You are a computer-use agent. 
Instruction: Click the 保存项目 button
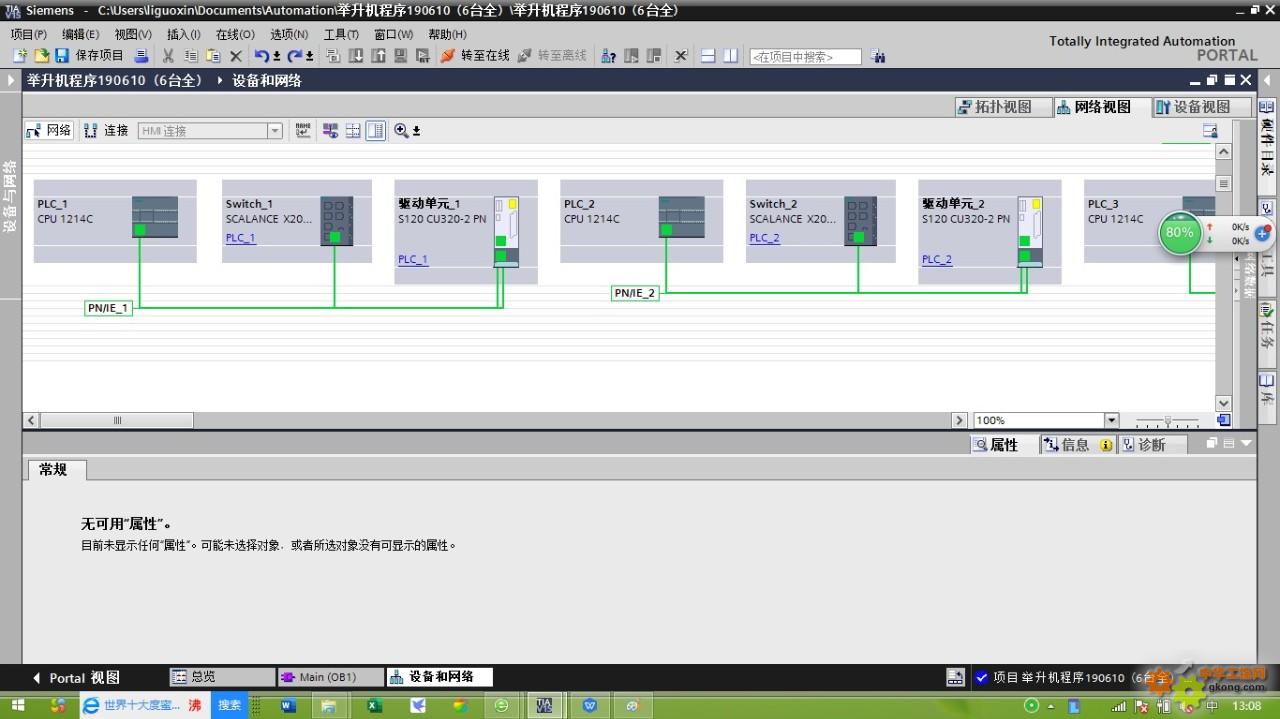click(x=89, y=56)
